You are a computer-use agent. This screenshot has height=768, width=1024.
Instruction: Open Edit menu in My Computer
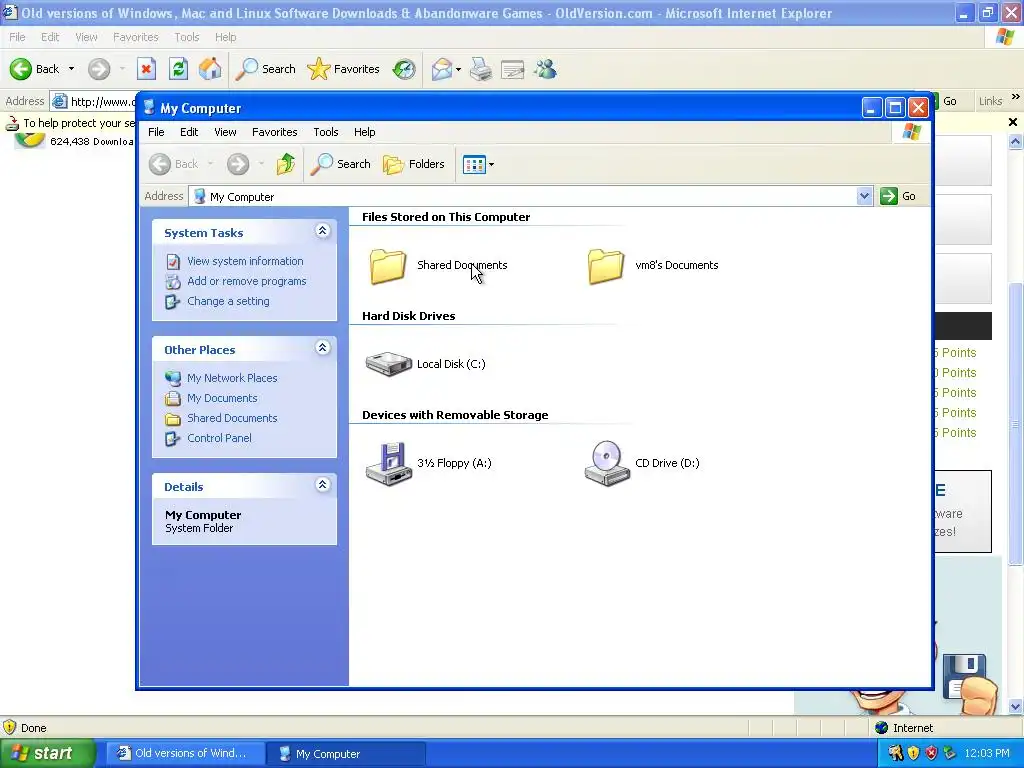click(x=189, y=132)
